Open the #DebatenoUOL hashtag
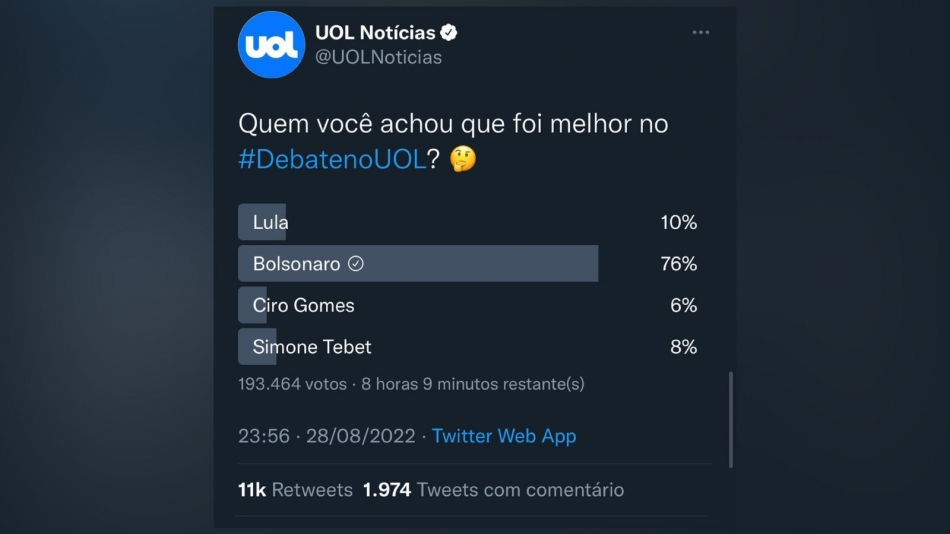950x534 pixels. tap(332, 160)
